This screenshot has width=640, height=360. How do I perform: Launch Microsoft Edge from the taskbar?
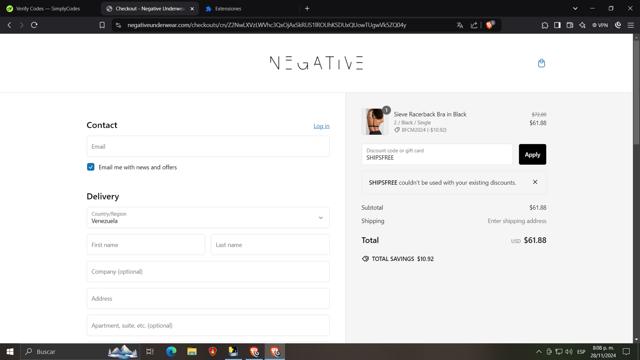pyautogui.click(x=171, y=351)
